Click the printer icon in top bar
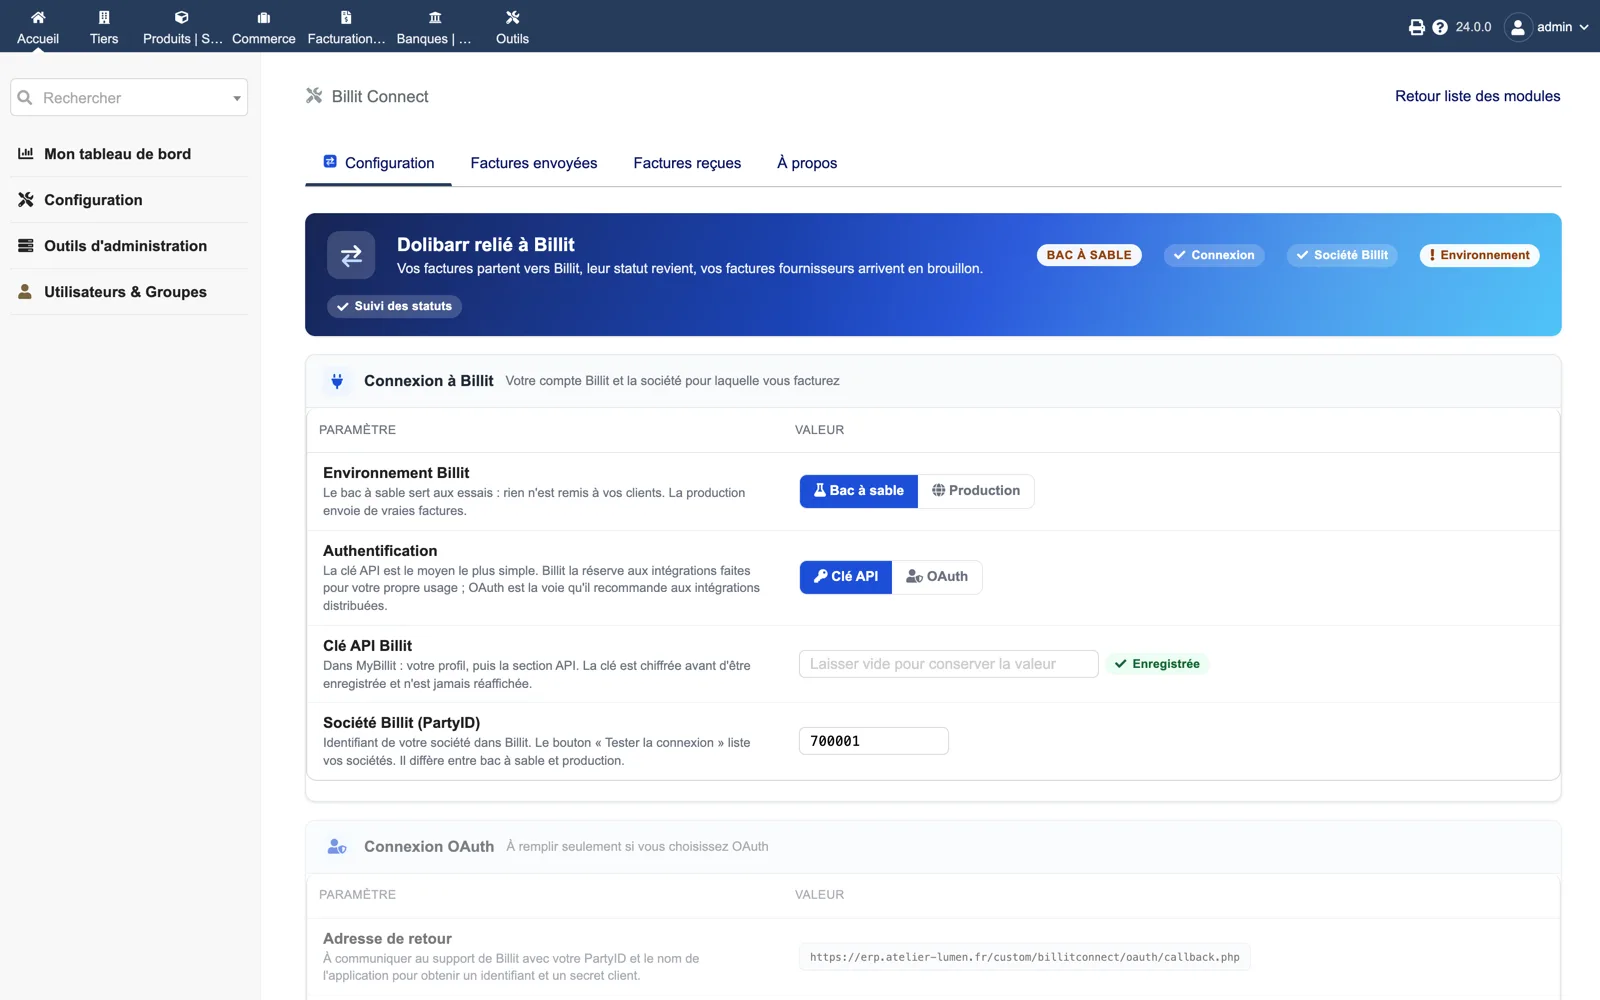1600x1000 pixels. click(x=1417, y=27)
